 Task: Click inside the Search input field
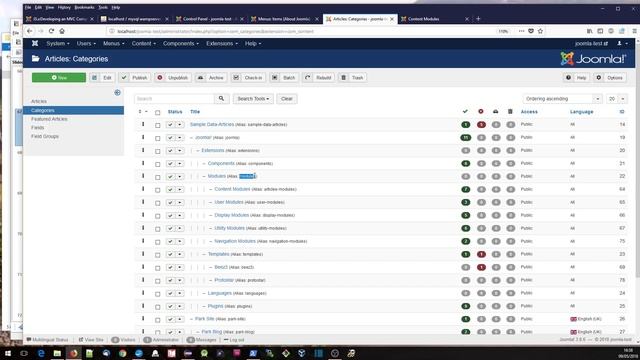click(x=174, y=98)
